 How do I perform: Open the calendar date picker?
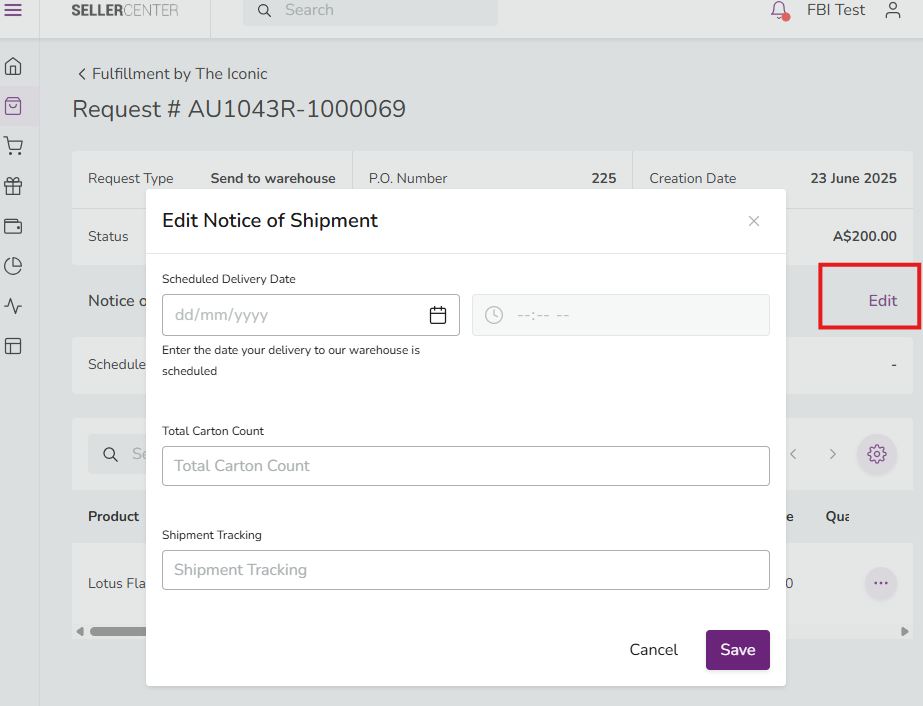tap(438, 315)
